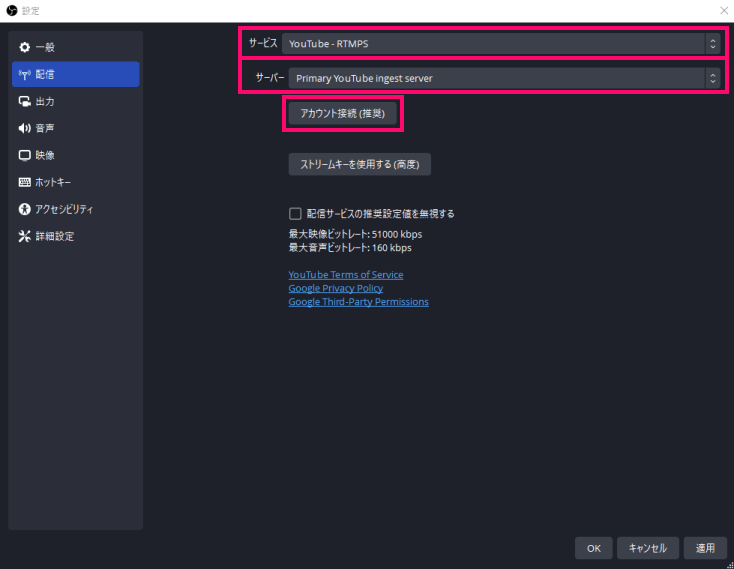This screenshot has height=569, width=734.
Task: Open the サーバー dropdown showing Primary YouTube ingest server
Action: pyautogui.click(x=504, y=78)
